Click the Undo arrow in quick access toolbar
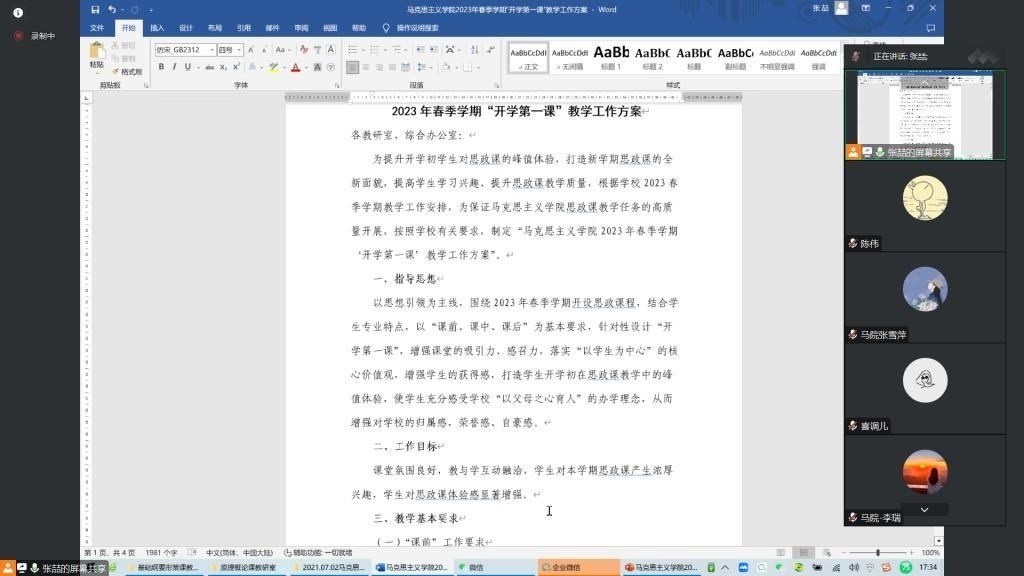Screen dimensions: 1024x576 (x=112, y=9)
